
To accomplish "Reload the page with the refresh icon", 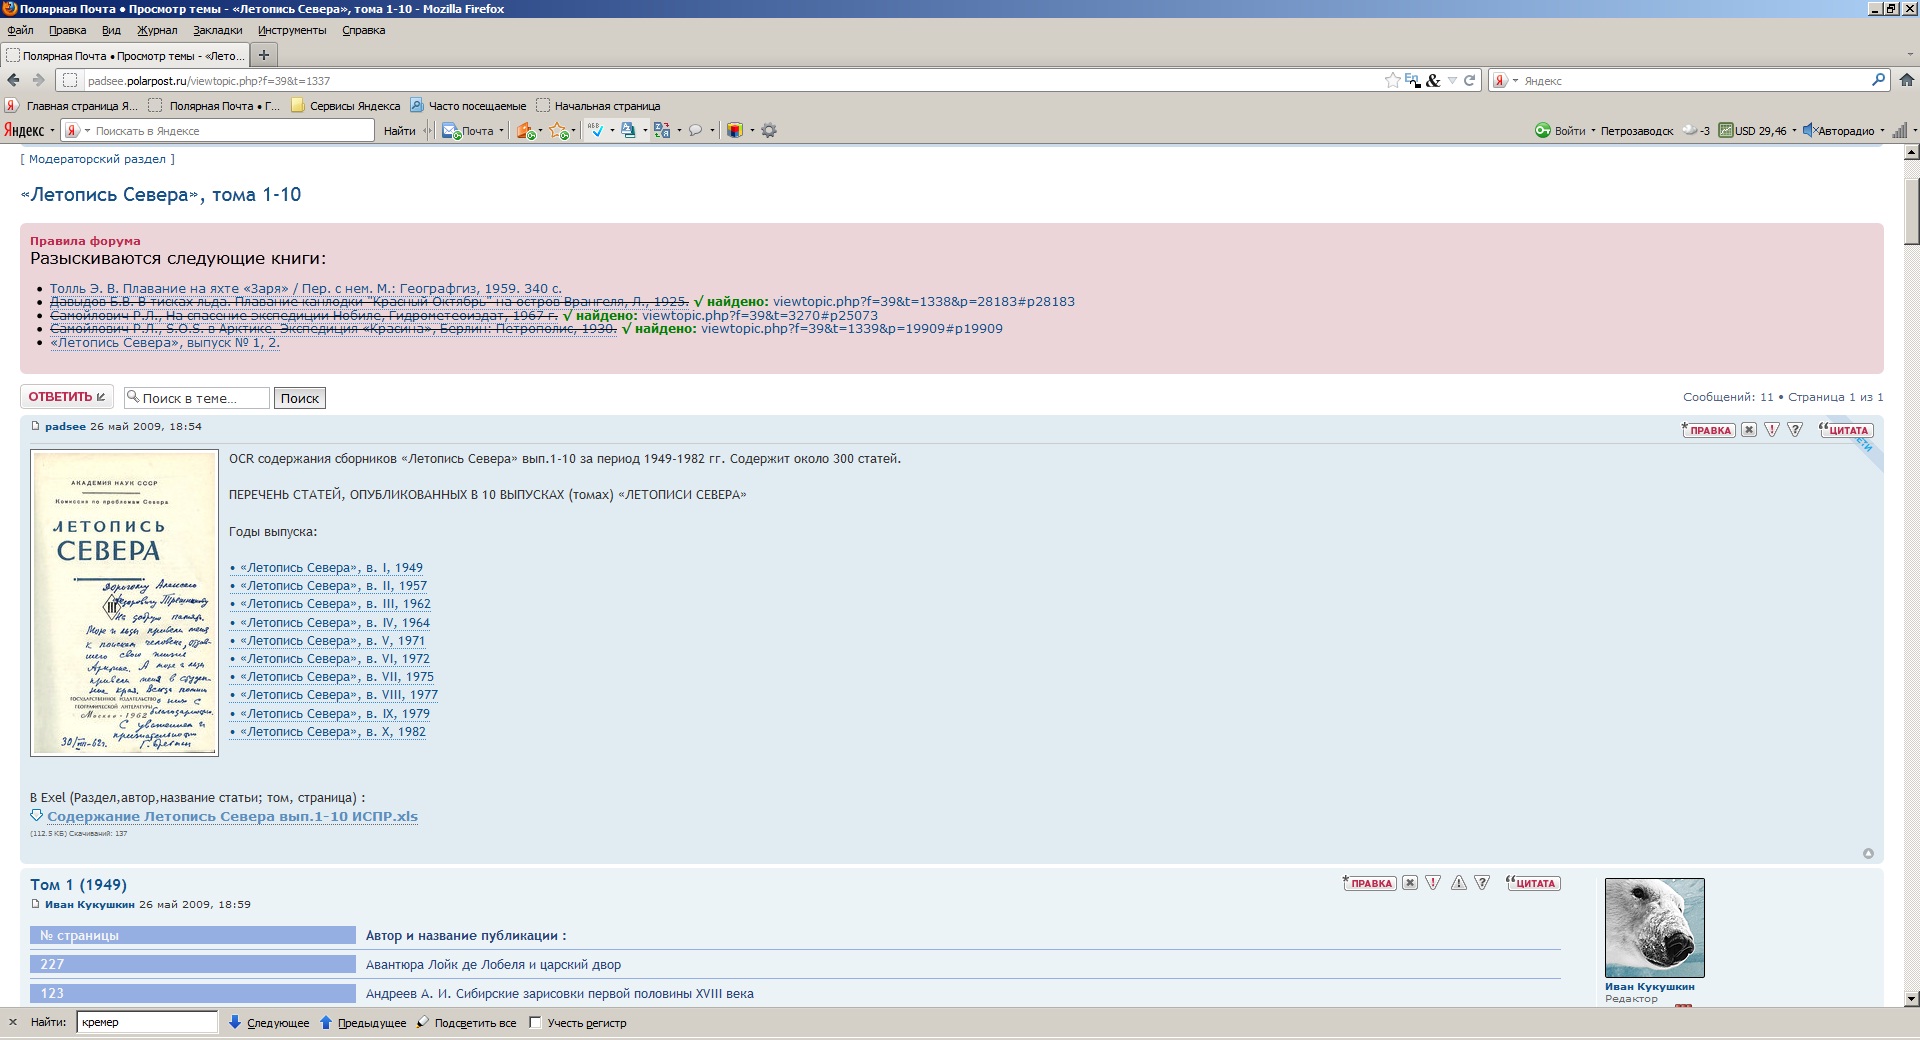I will click(1470, 80).
